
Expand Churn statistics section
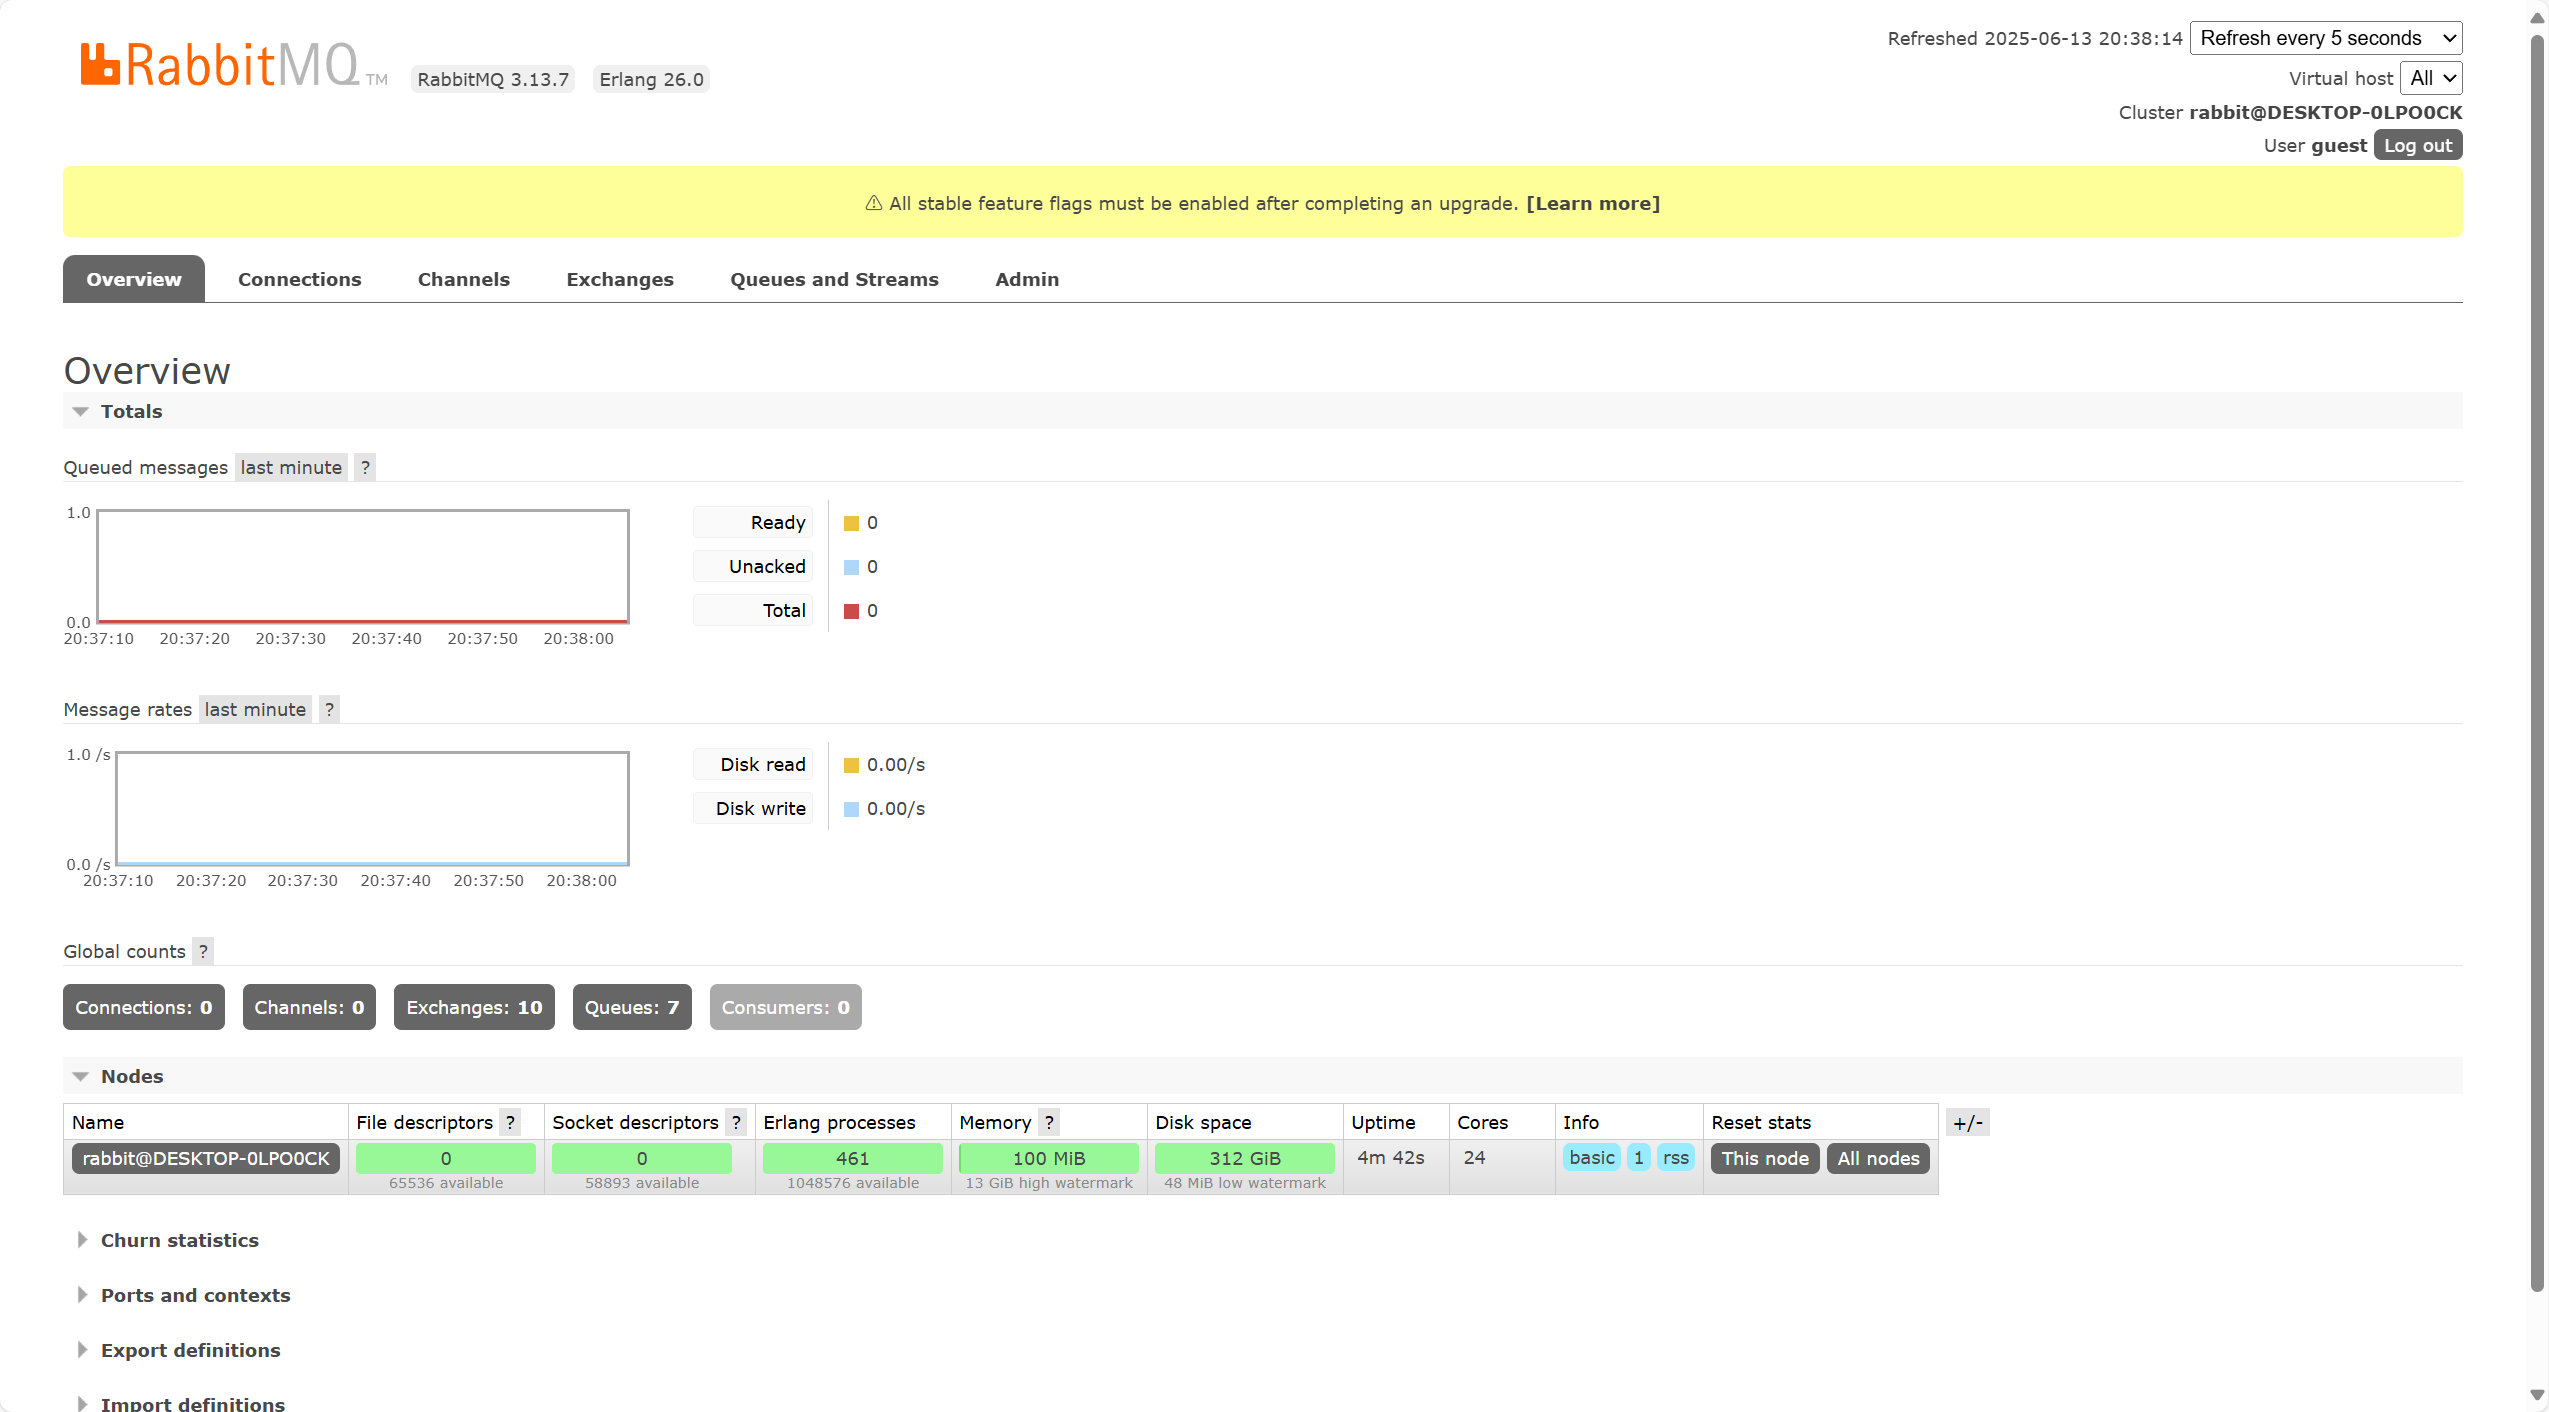pyautogui.click(x=179, y=1240)
